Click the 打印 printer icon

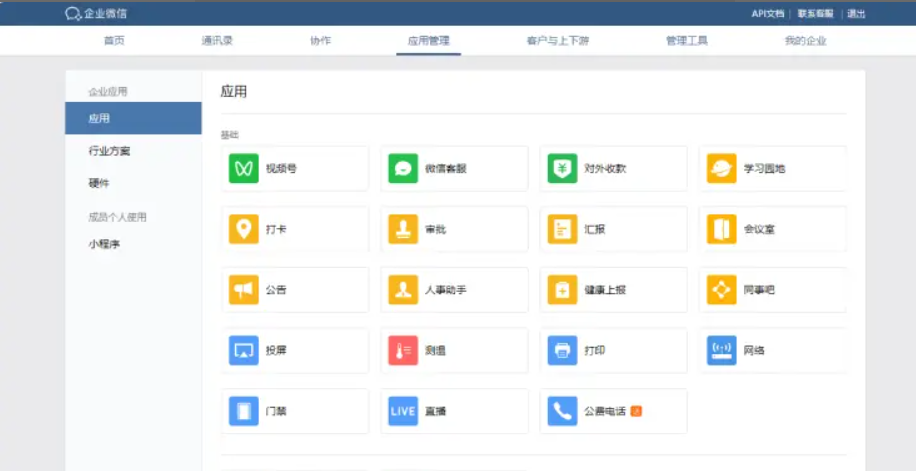pyautogui.click(x=563, y=351)
